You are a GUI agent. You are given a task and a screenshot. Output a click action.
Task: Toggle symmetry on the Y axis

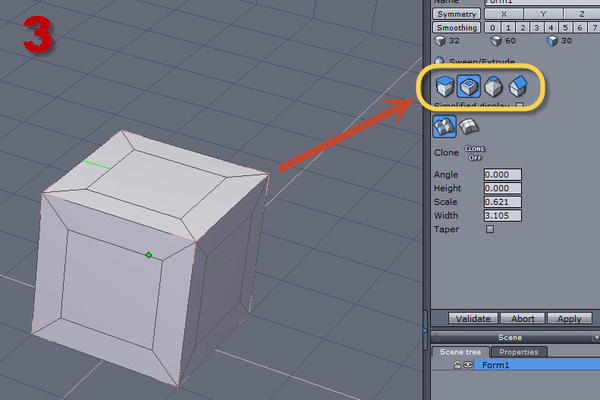click(543, 14)
